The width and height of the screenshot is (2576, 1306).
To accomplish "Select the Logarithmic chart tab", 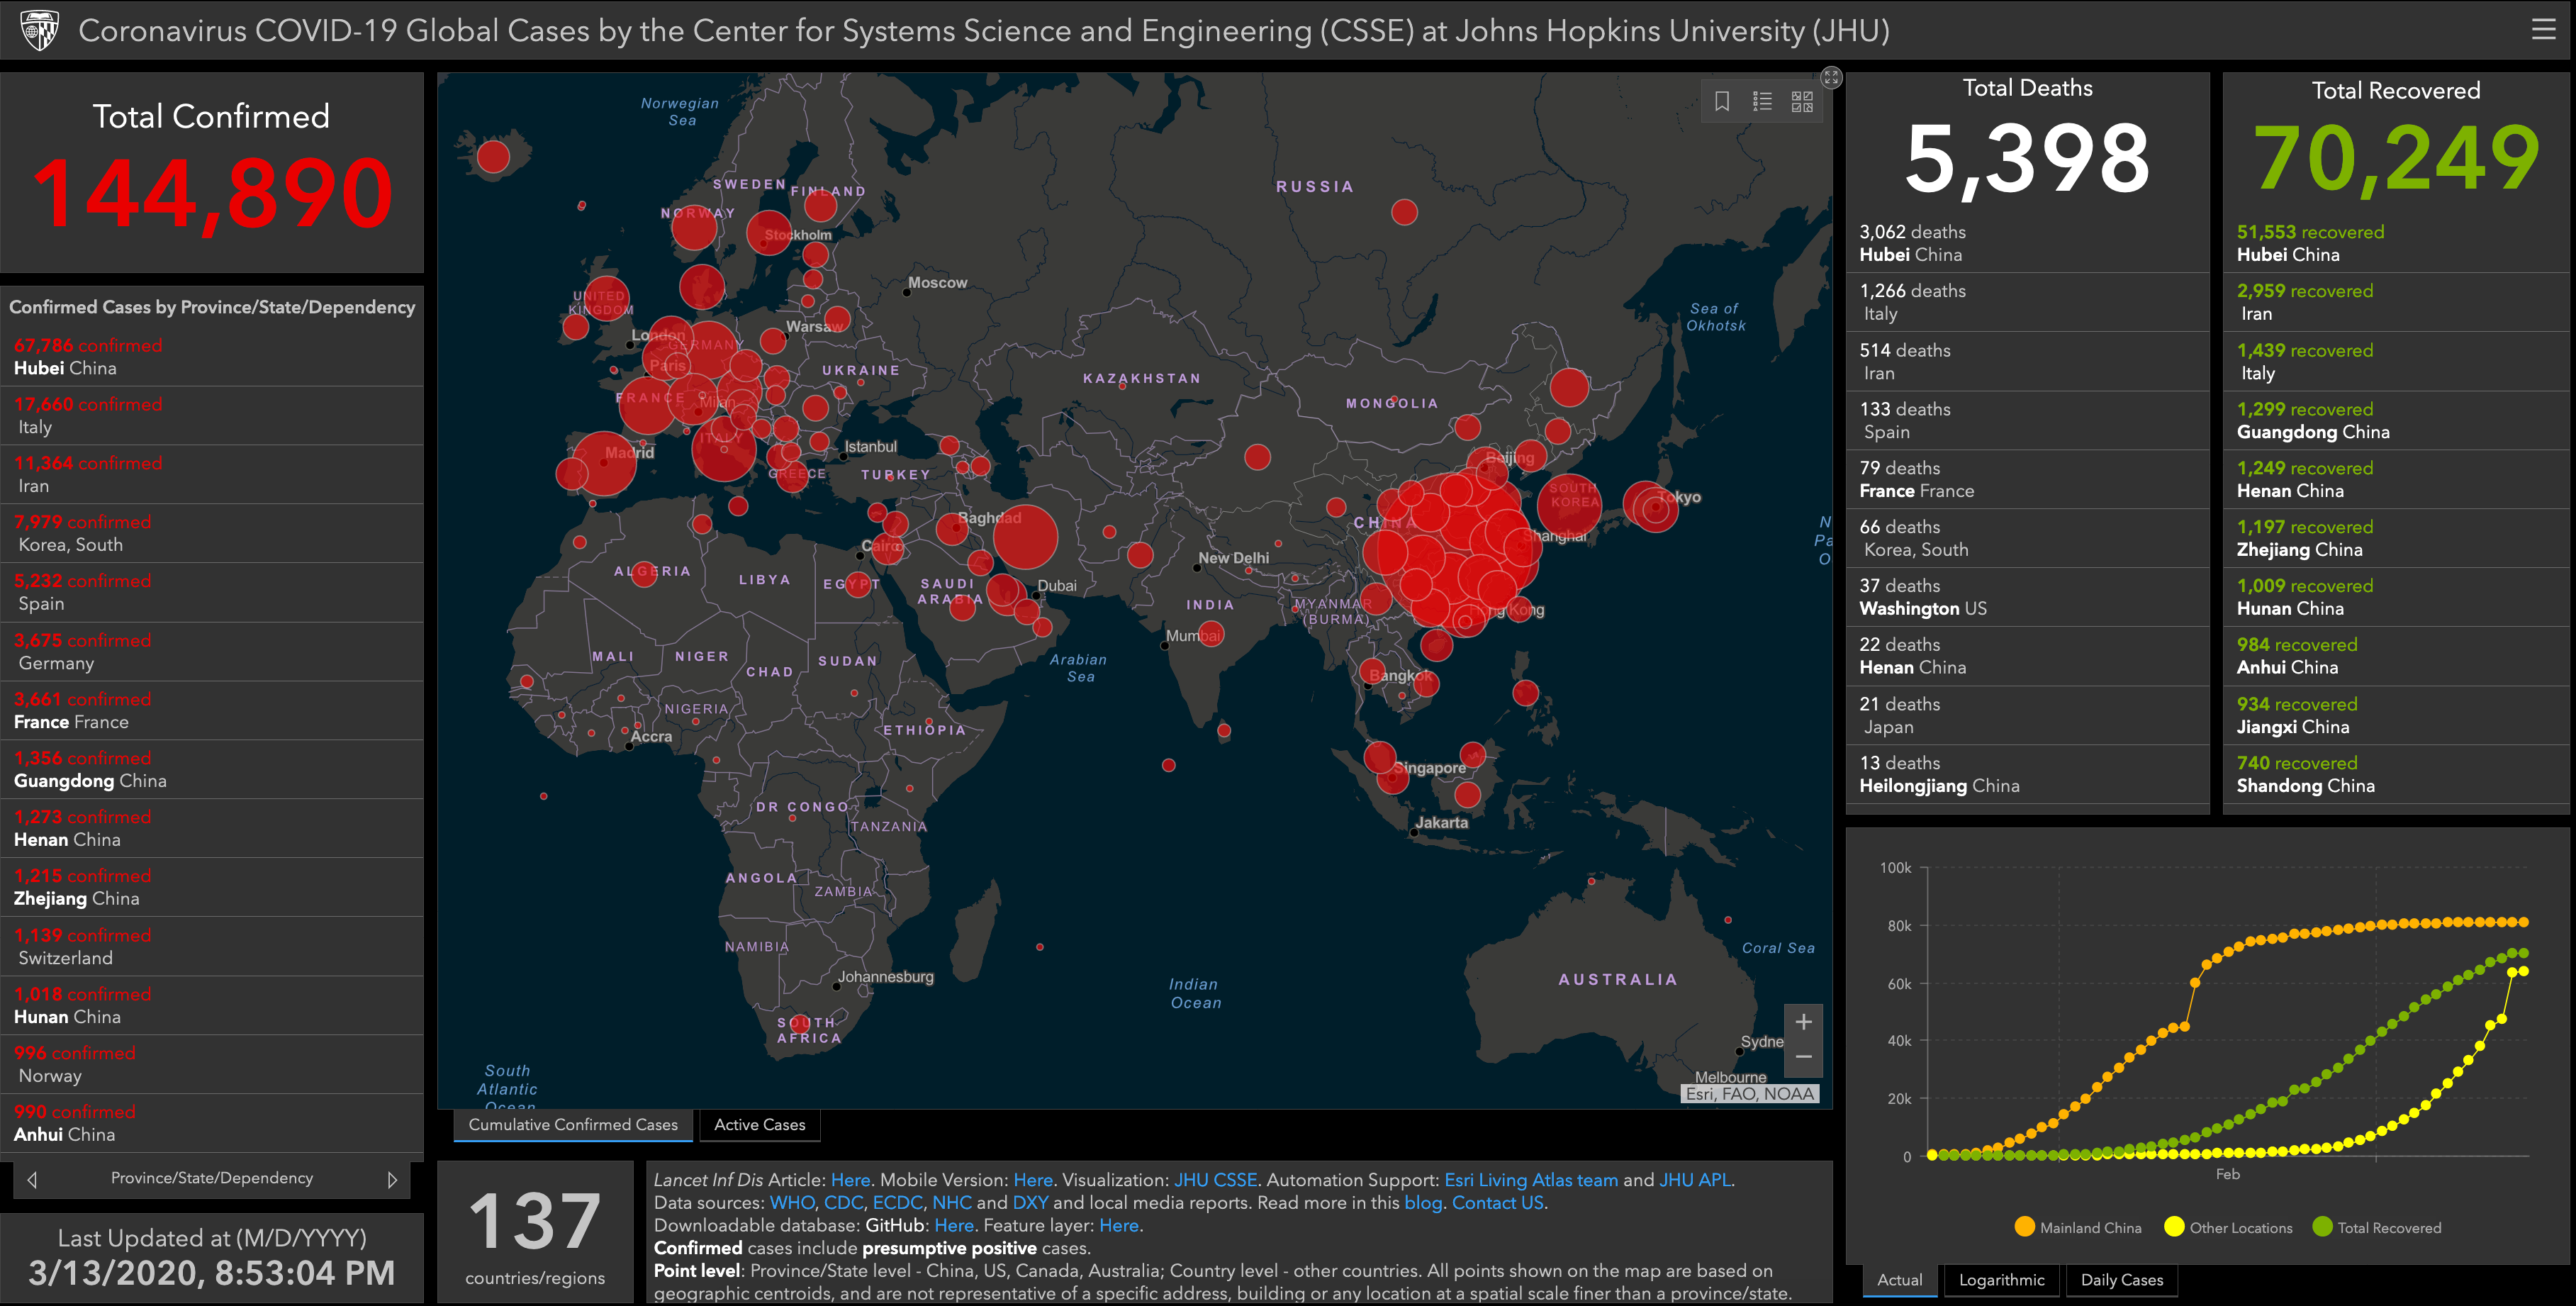I will tap(2002, 1280).
